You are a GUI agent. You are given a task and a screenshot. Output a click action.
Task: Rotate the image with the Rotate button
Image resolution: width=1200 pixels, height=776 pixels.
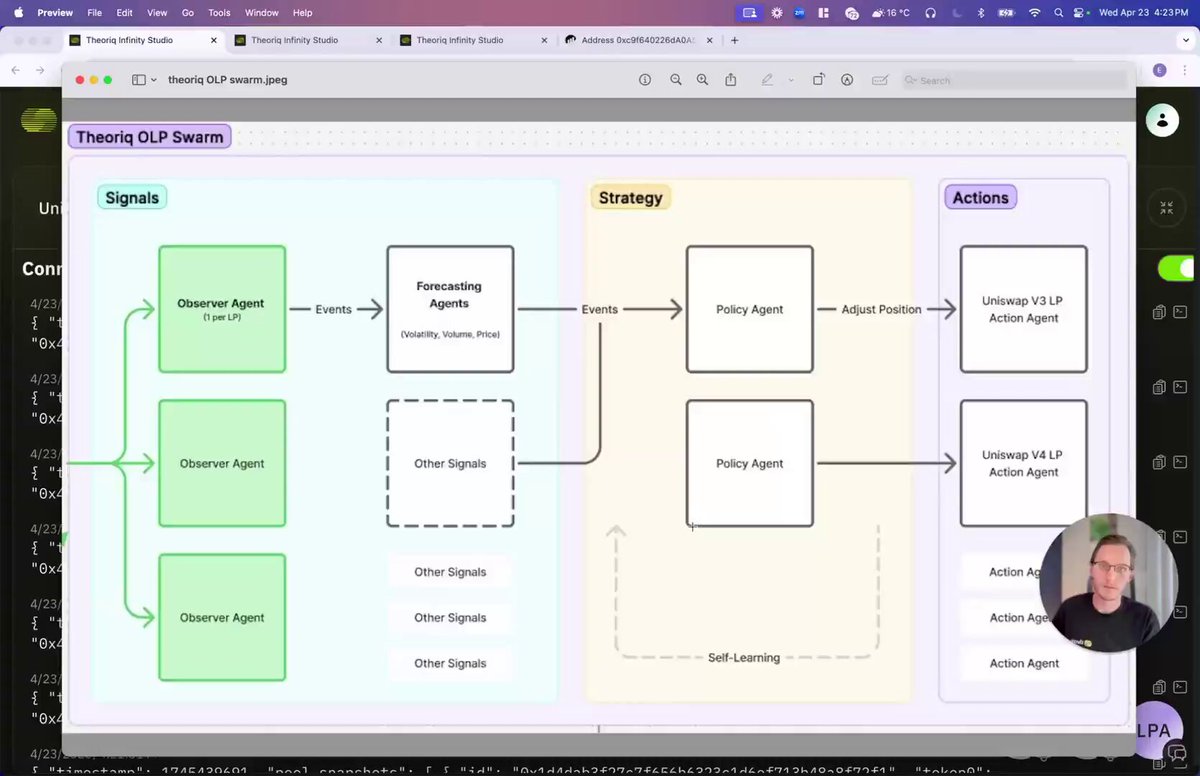(818, 80)
